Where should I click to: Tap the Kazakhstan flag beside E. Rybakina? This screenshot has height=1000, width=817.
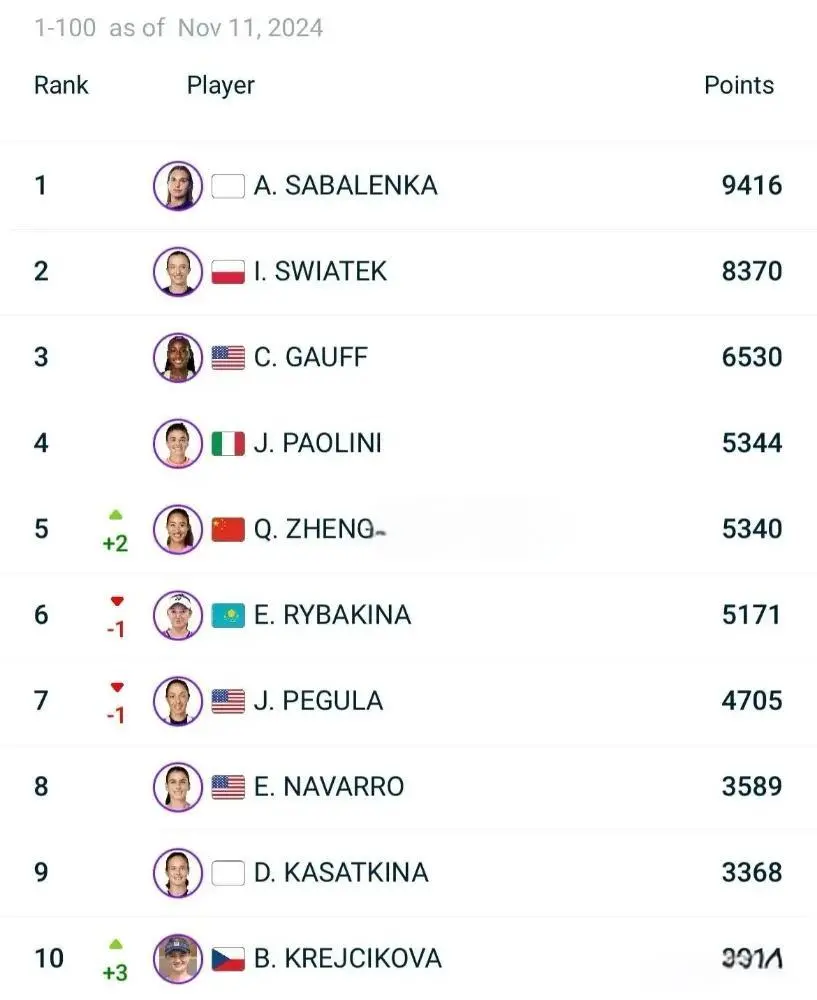click(228, 615)
